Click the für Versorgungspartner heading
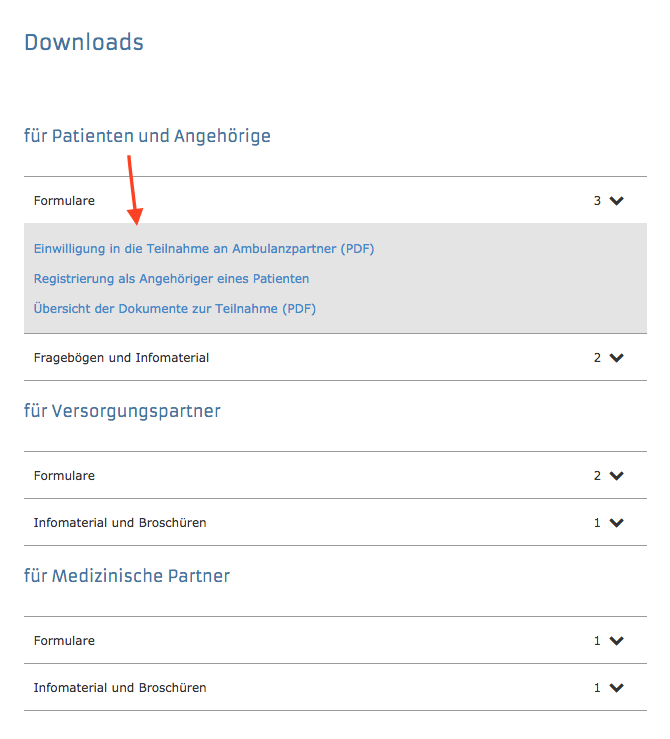 coord(123,411)
